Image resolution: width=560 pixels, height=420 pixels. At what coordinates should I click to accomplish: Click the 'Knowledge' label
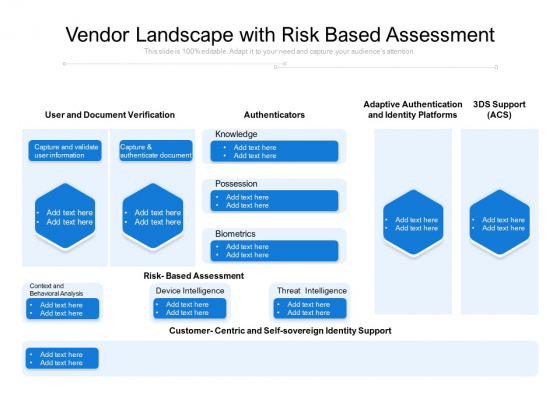click(x=236, y=134)
